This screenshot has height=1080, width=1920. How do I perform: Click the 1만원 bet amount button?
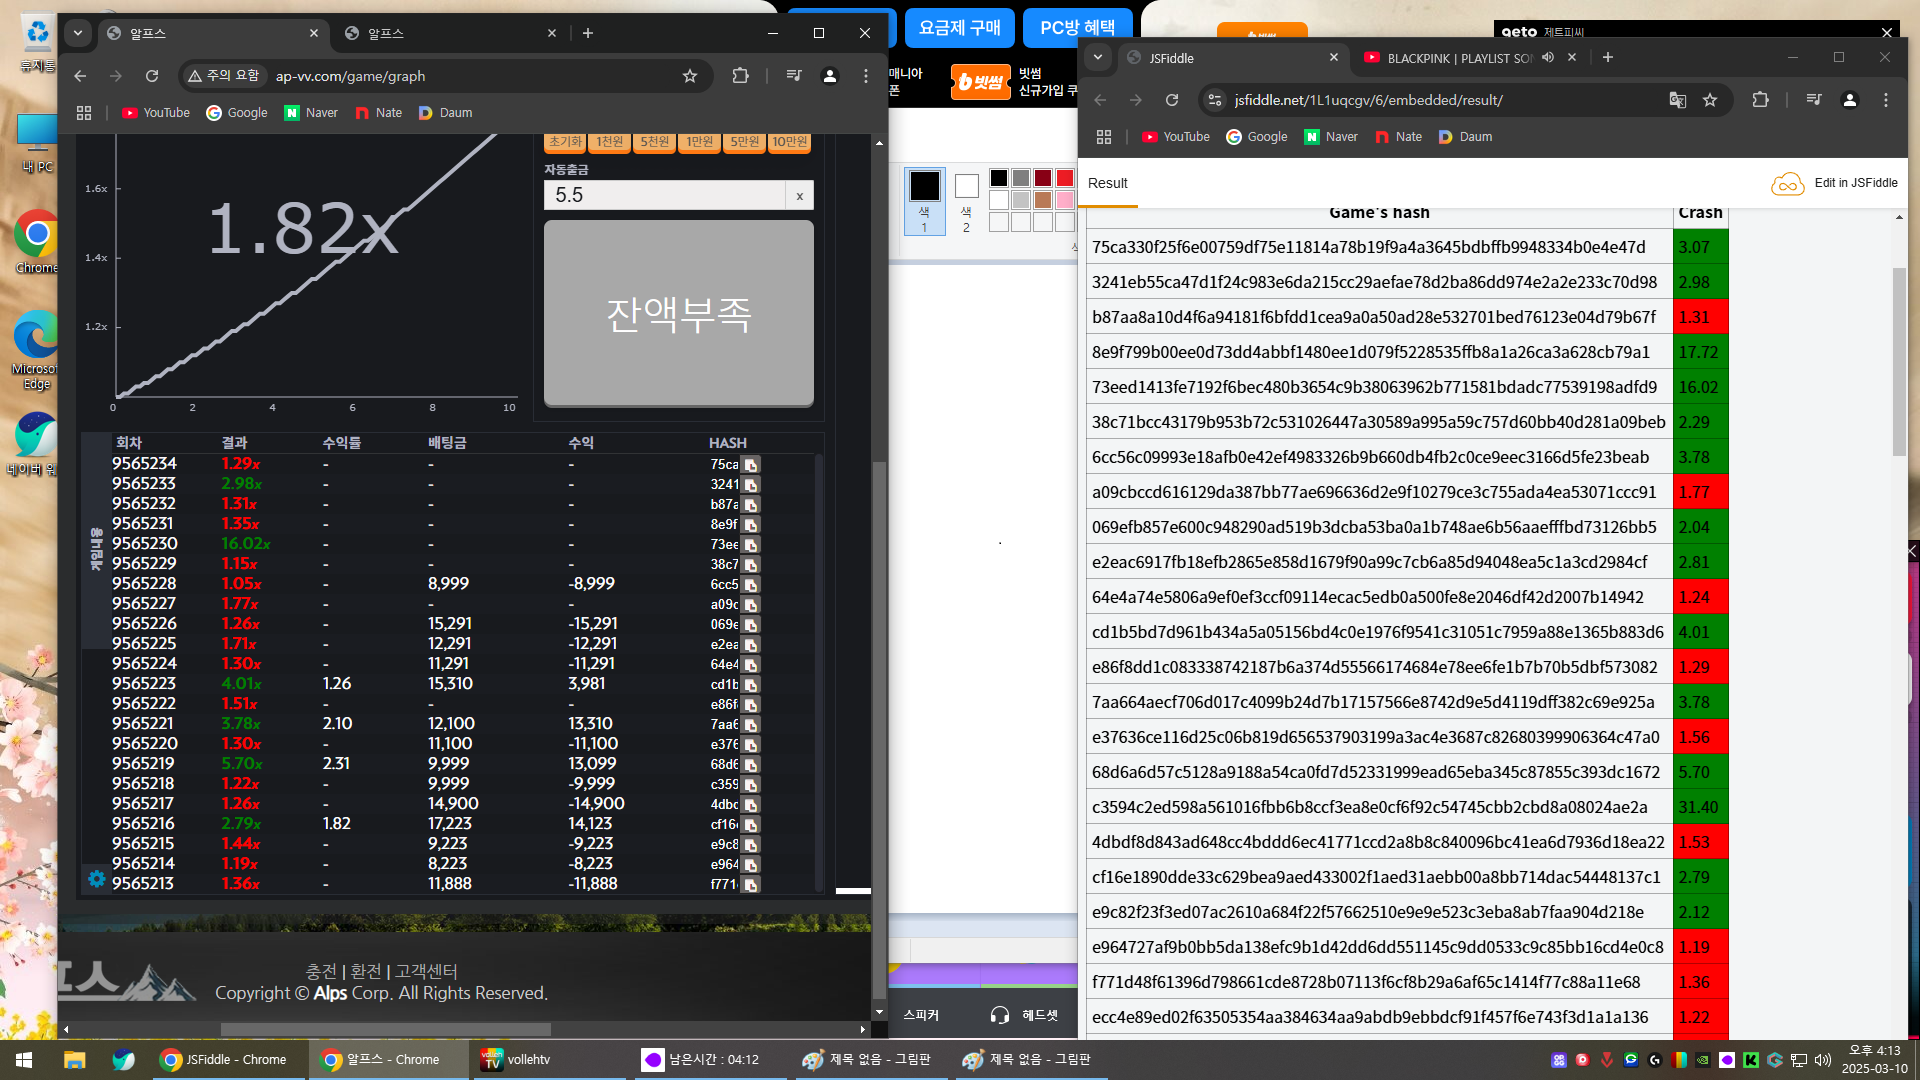tap(699, 142)
